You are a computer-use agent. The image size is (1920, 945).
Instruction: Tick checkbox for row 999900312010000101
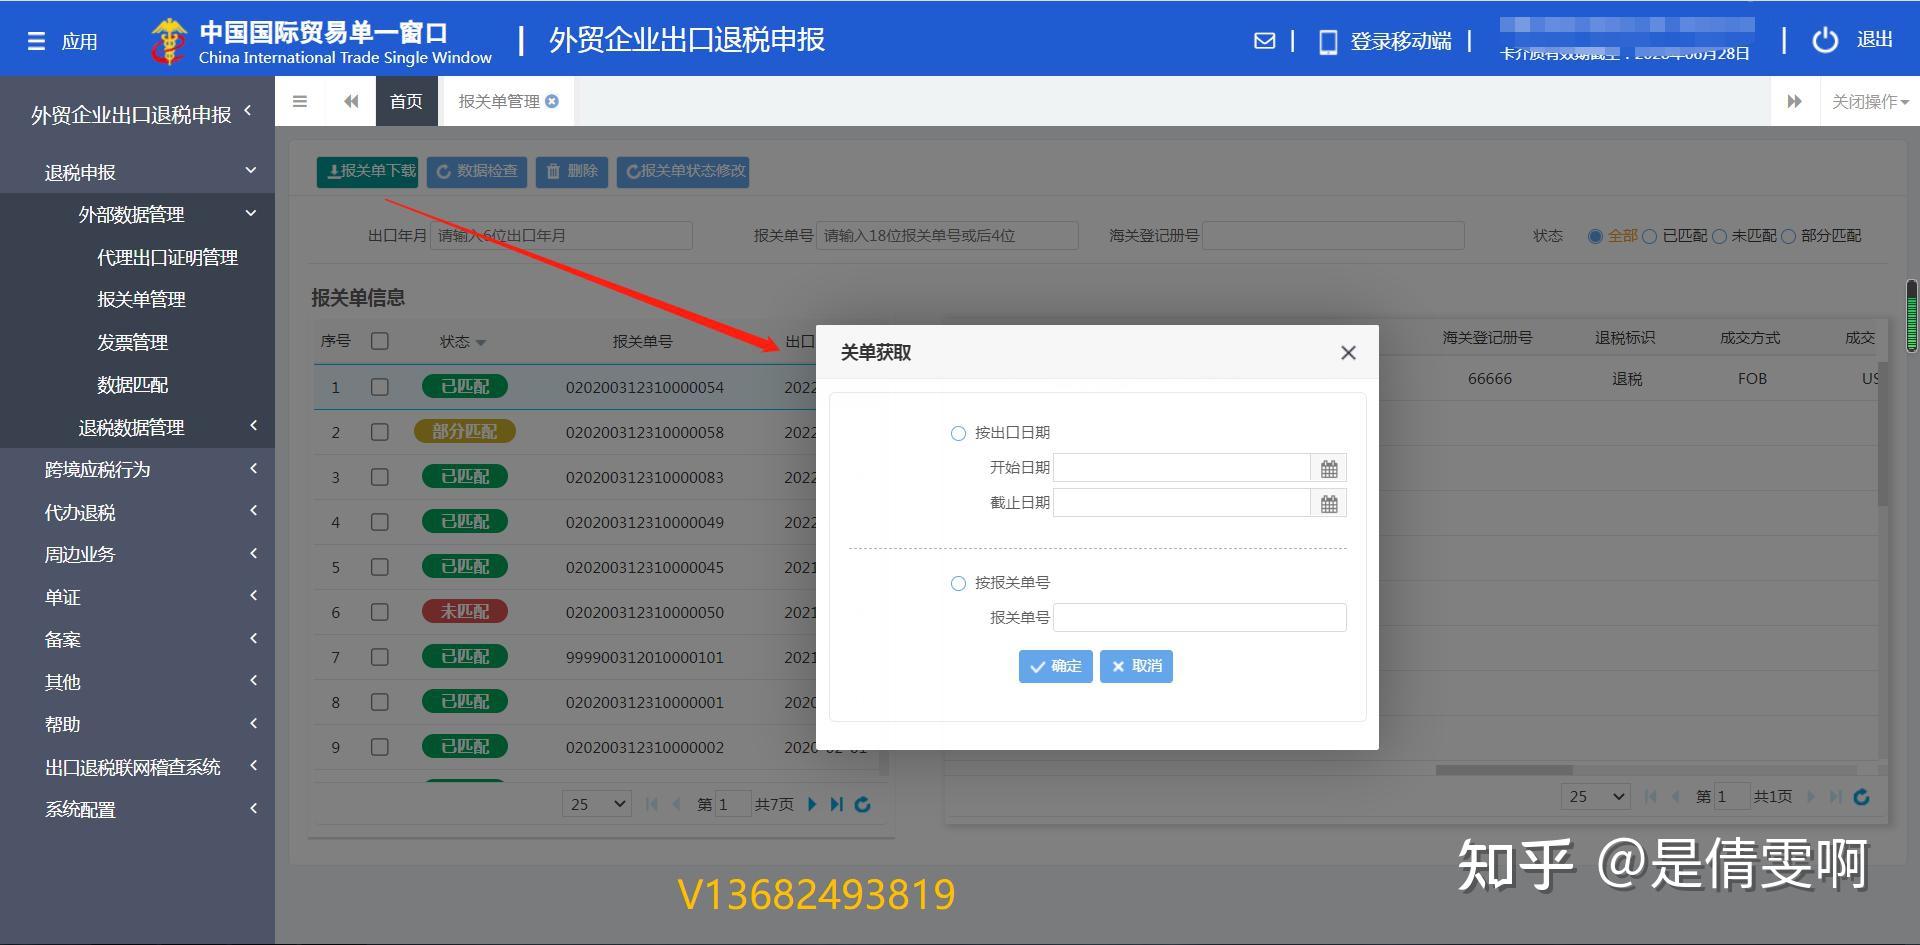379,657
